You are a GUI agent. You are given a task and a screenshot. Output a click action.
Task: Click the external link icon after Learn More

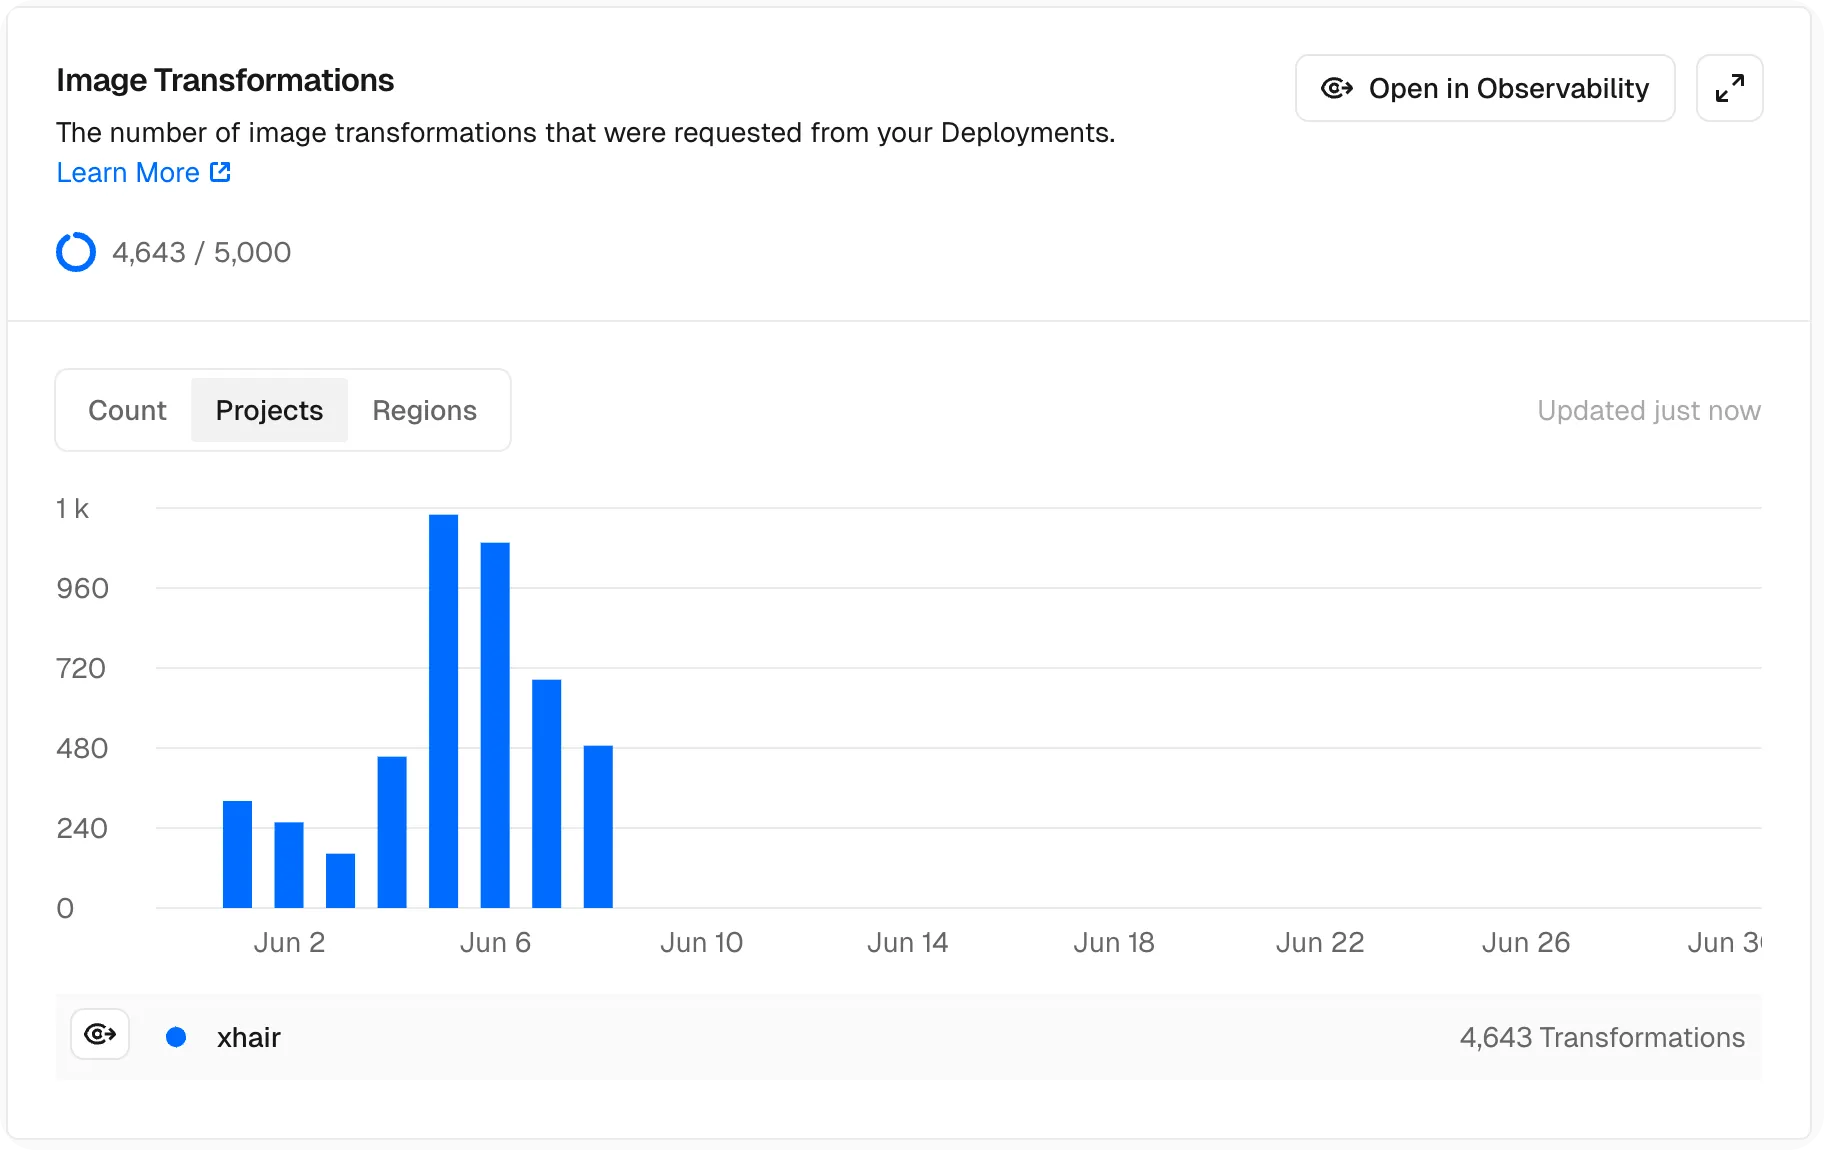tap(220, 172)
